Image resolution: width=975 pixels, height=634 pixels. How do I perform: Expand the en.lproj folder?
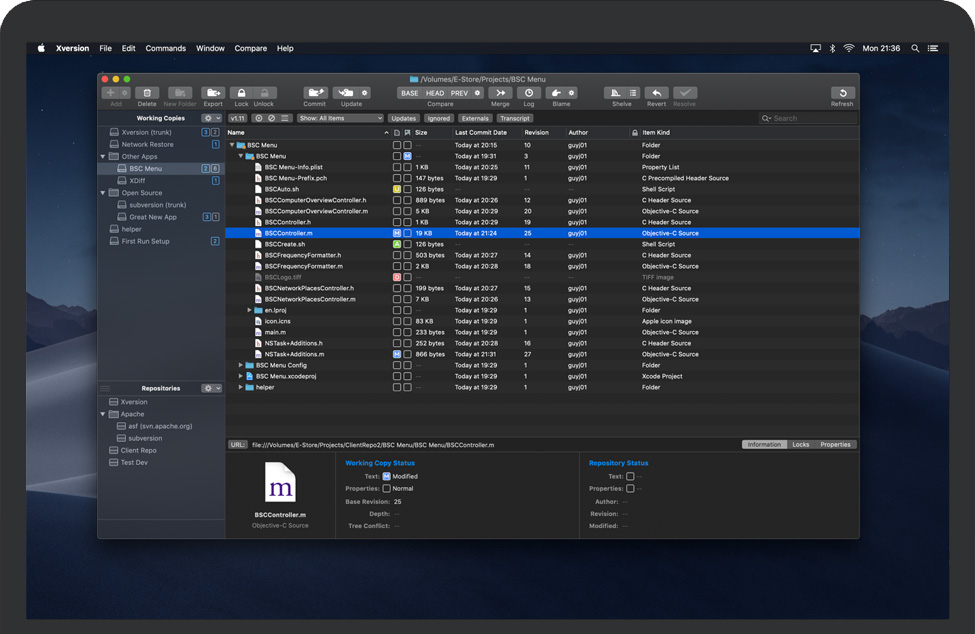click(x=250, y=310)
